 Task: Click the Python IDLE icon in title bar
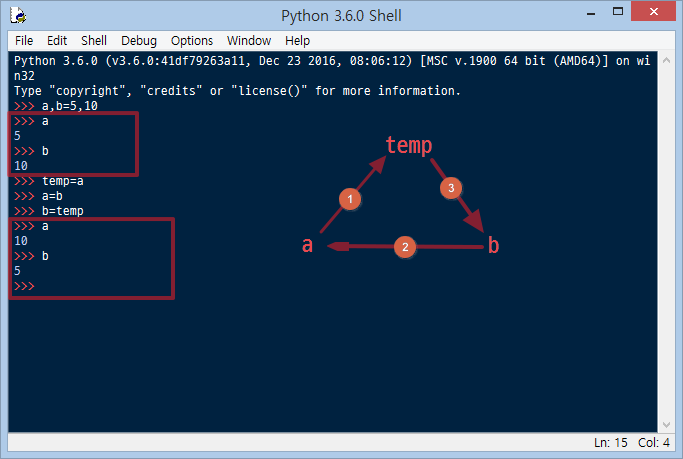click(18, 15)
